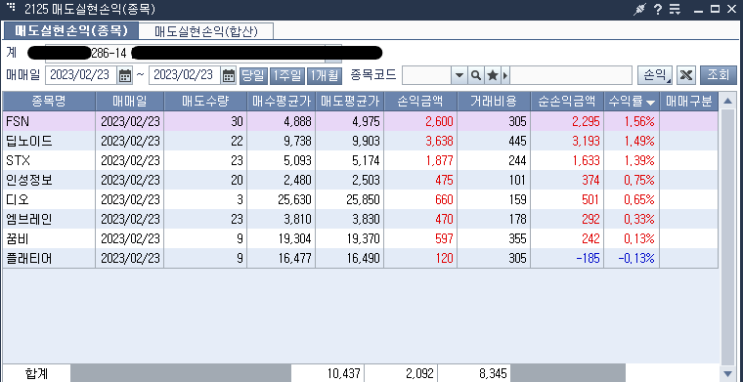Click the 3,638 profit amount cell

click(420, 141)
